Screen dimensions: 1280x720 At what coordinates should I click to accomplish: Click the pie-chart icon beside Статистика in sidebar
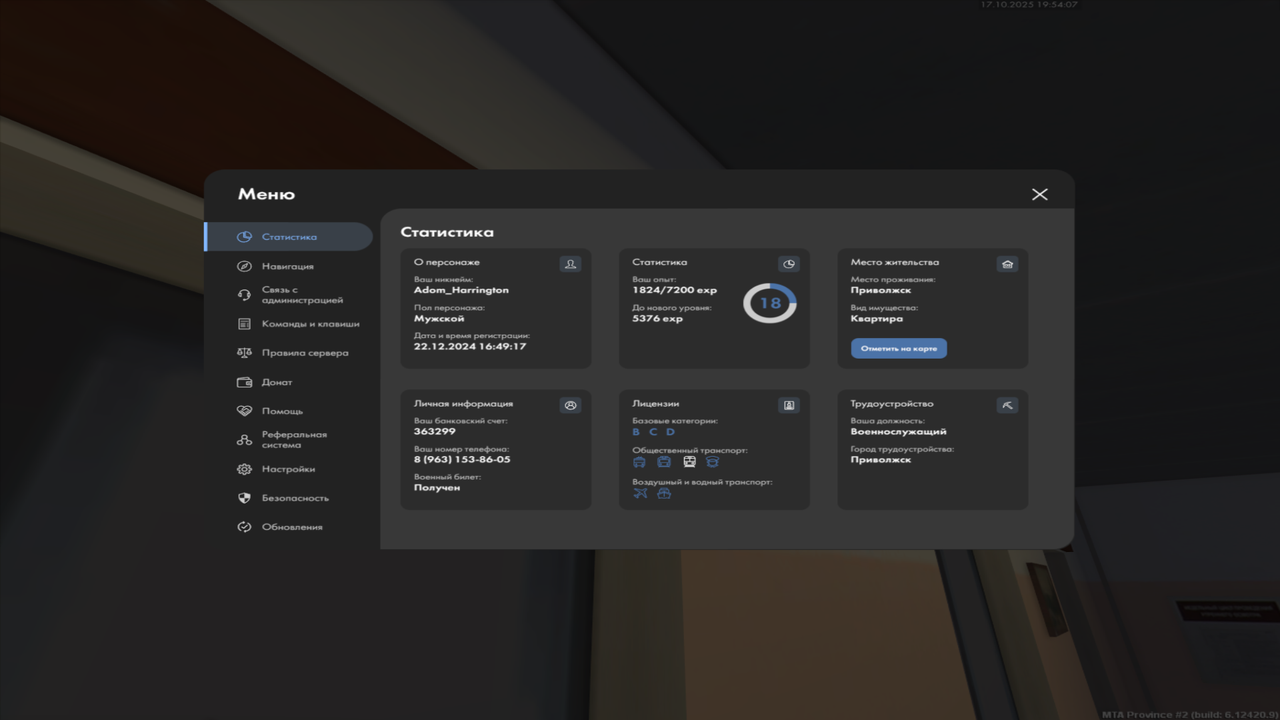pos(244,237)
